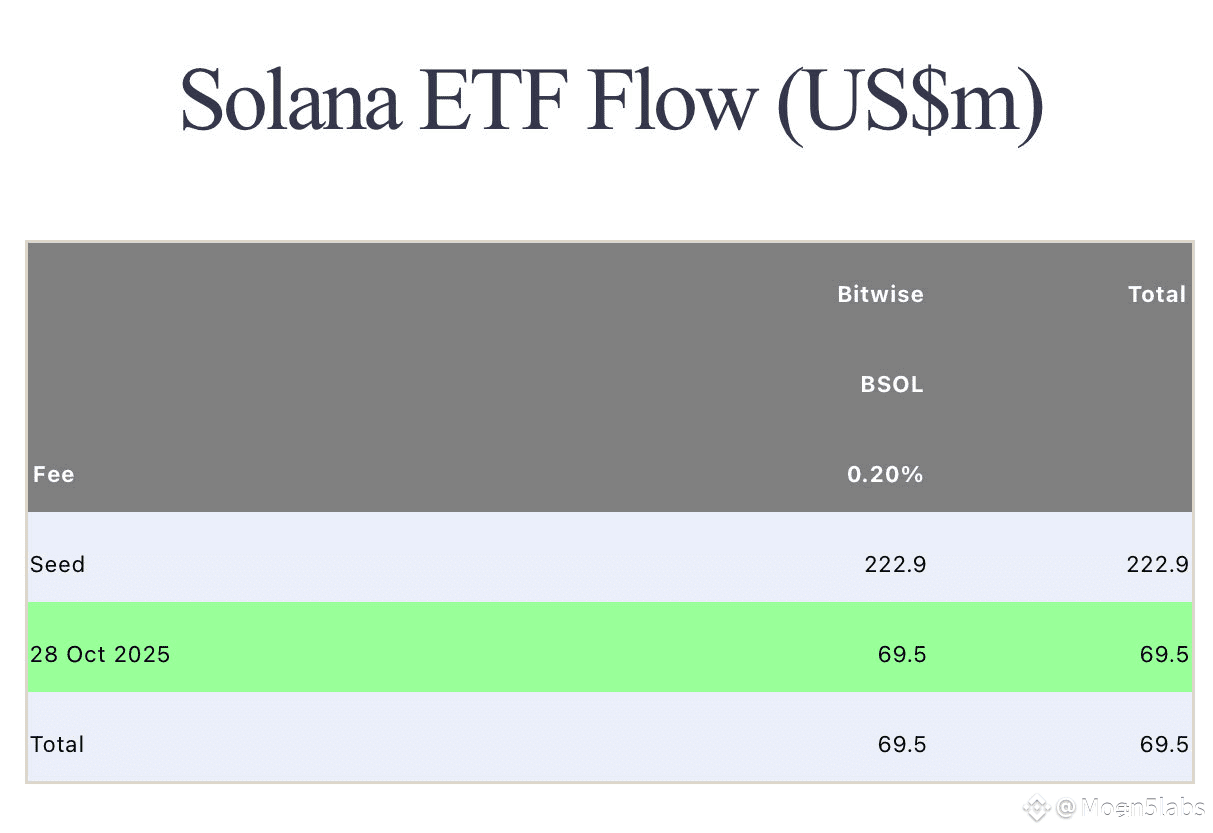Viewport: 1213px width, 833px height.
Task: Select Seed value in Total column
Action: point(1157,564)
